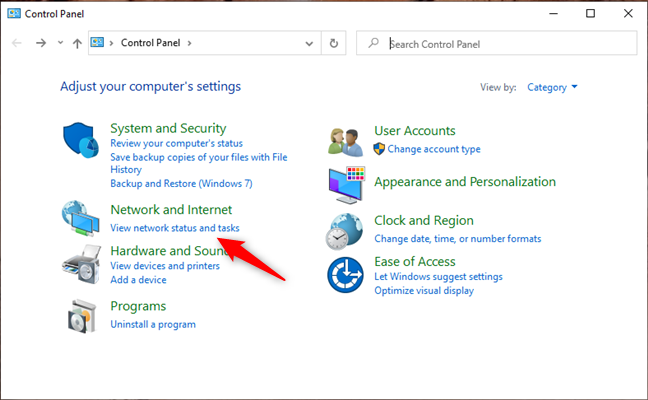Open View network status and tasks

[174, 228]
